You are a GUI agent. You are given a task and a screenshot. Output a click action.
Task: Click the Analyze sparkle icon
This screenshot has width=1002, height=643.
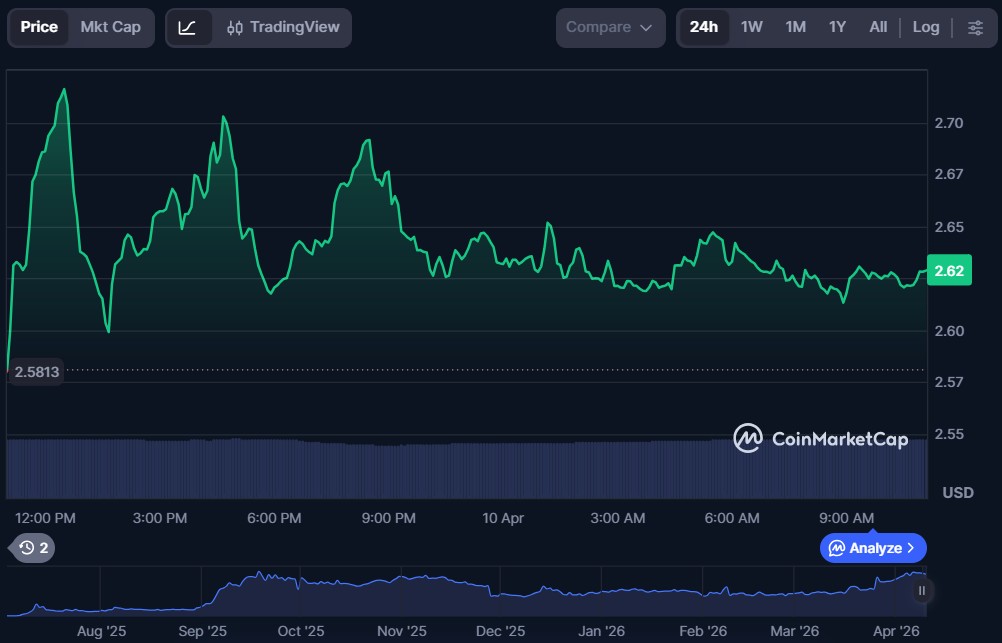pyautogui.click(x=836, y=548)
